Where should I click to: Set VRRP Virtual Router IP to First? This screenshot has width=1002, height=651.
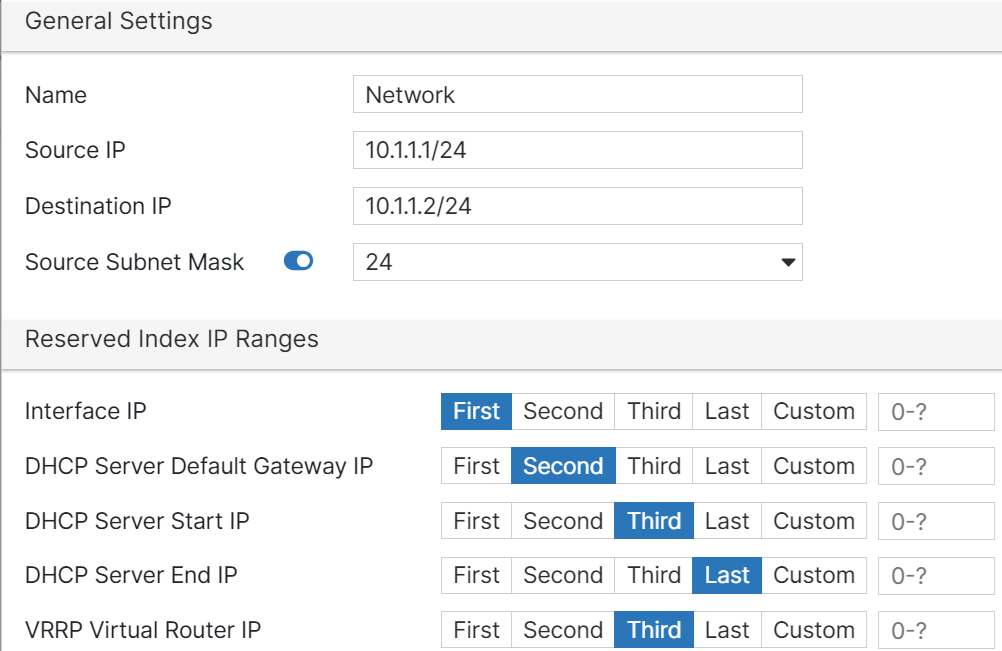pyautogui.click(x=476, y=630)
